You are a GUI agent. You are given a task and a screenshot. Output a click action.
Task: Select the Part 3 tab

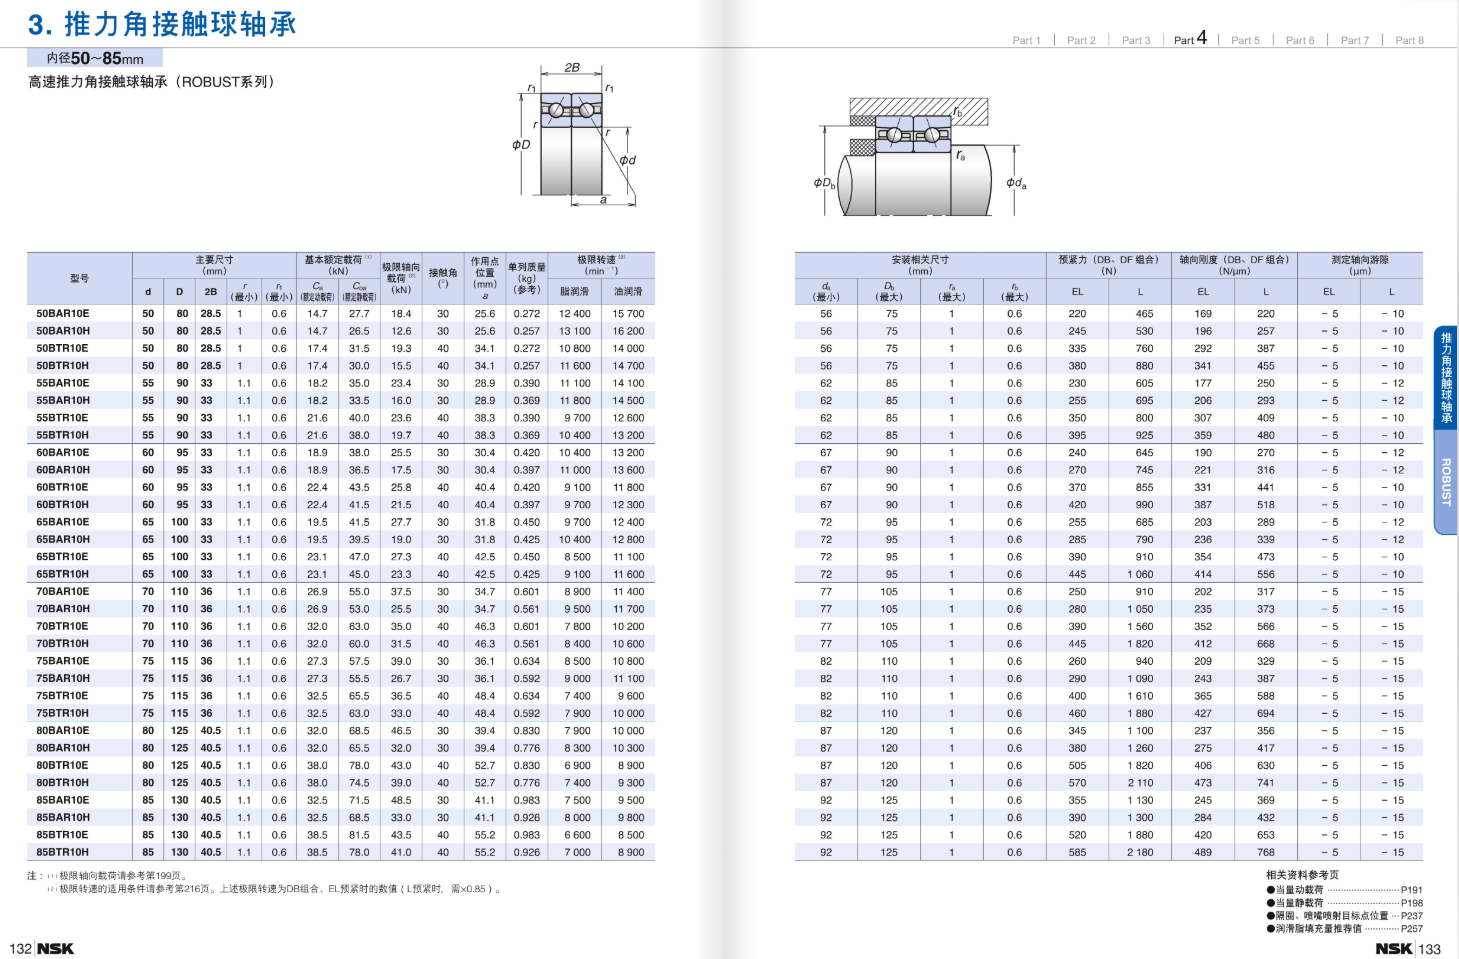point(1136,40)
